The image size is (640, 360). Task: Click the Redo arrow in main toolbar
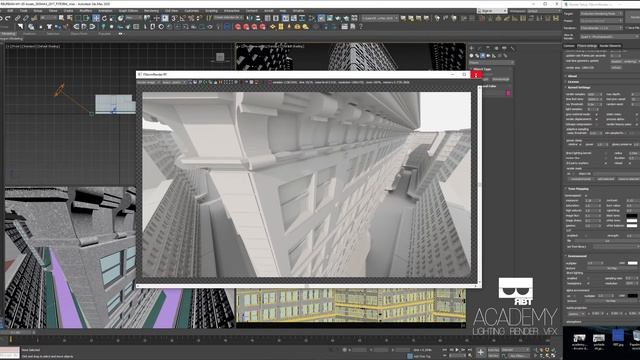pyautogui.click(x=8, y=18)
